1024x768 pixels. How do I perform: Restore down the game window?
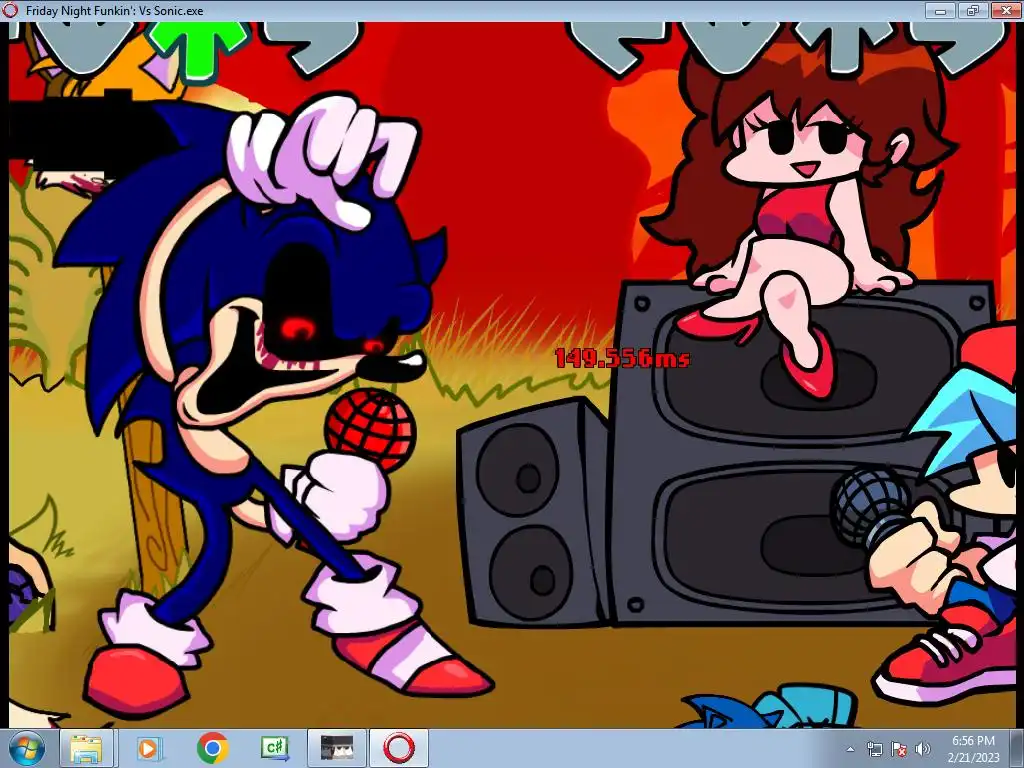click(x=972, y=10)
